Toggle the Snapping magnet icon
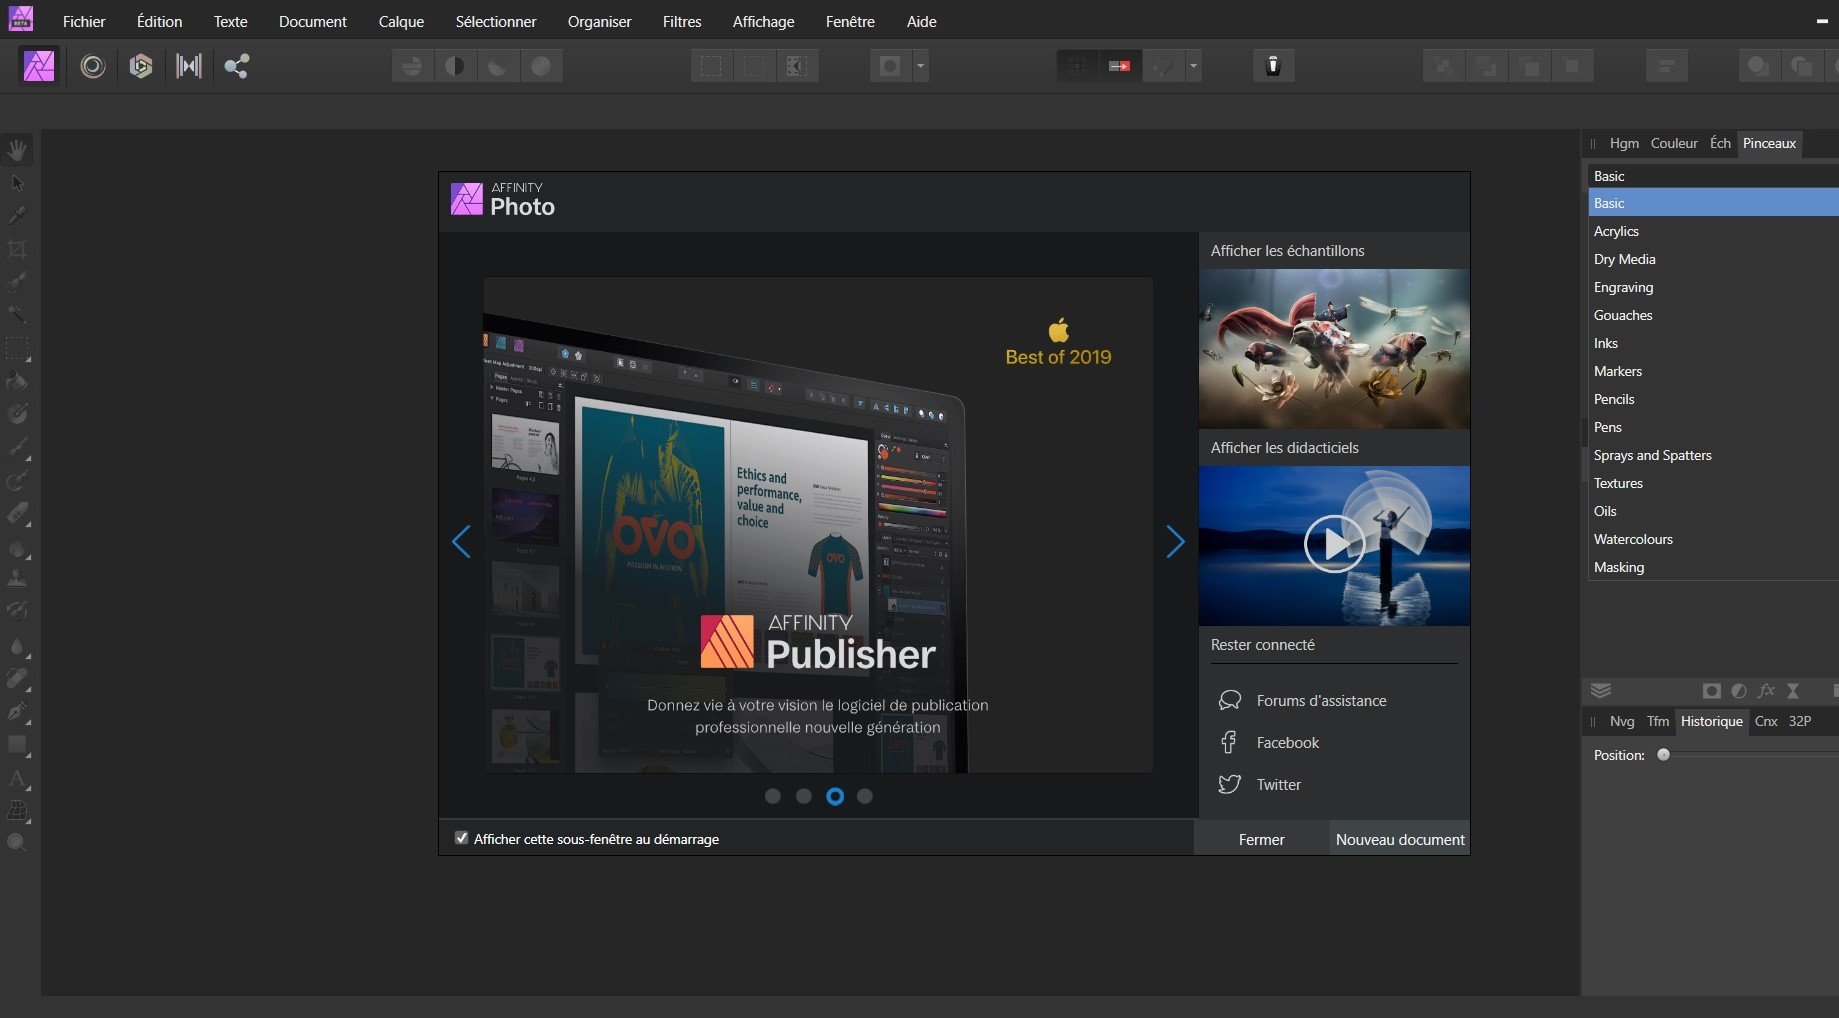The image size is (1839, 1018). click(1163, 66)
